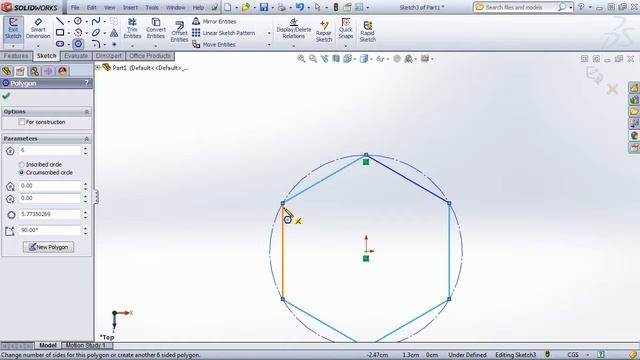Confirm polygon with green checkmark
Viewport: 640px width, 360px height.
(x=6, y=96)
